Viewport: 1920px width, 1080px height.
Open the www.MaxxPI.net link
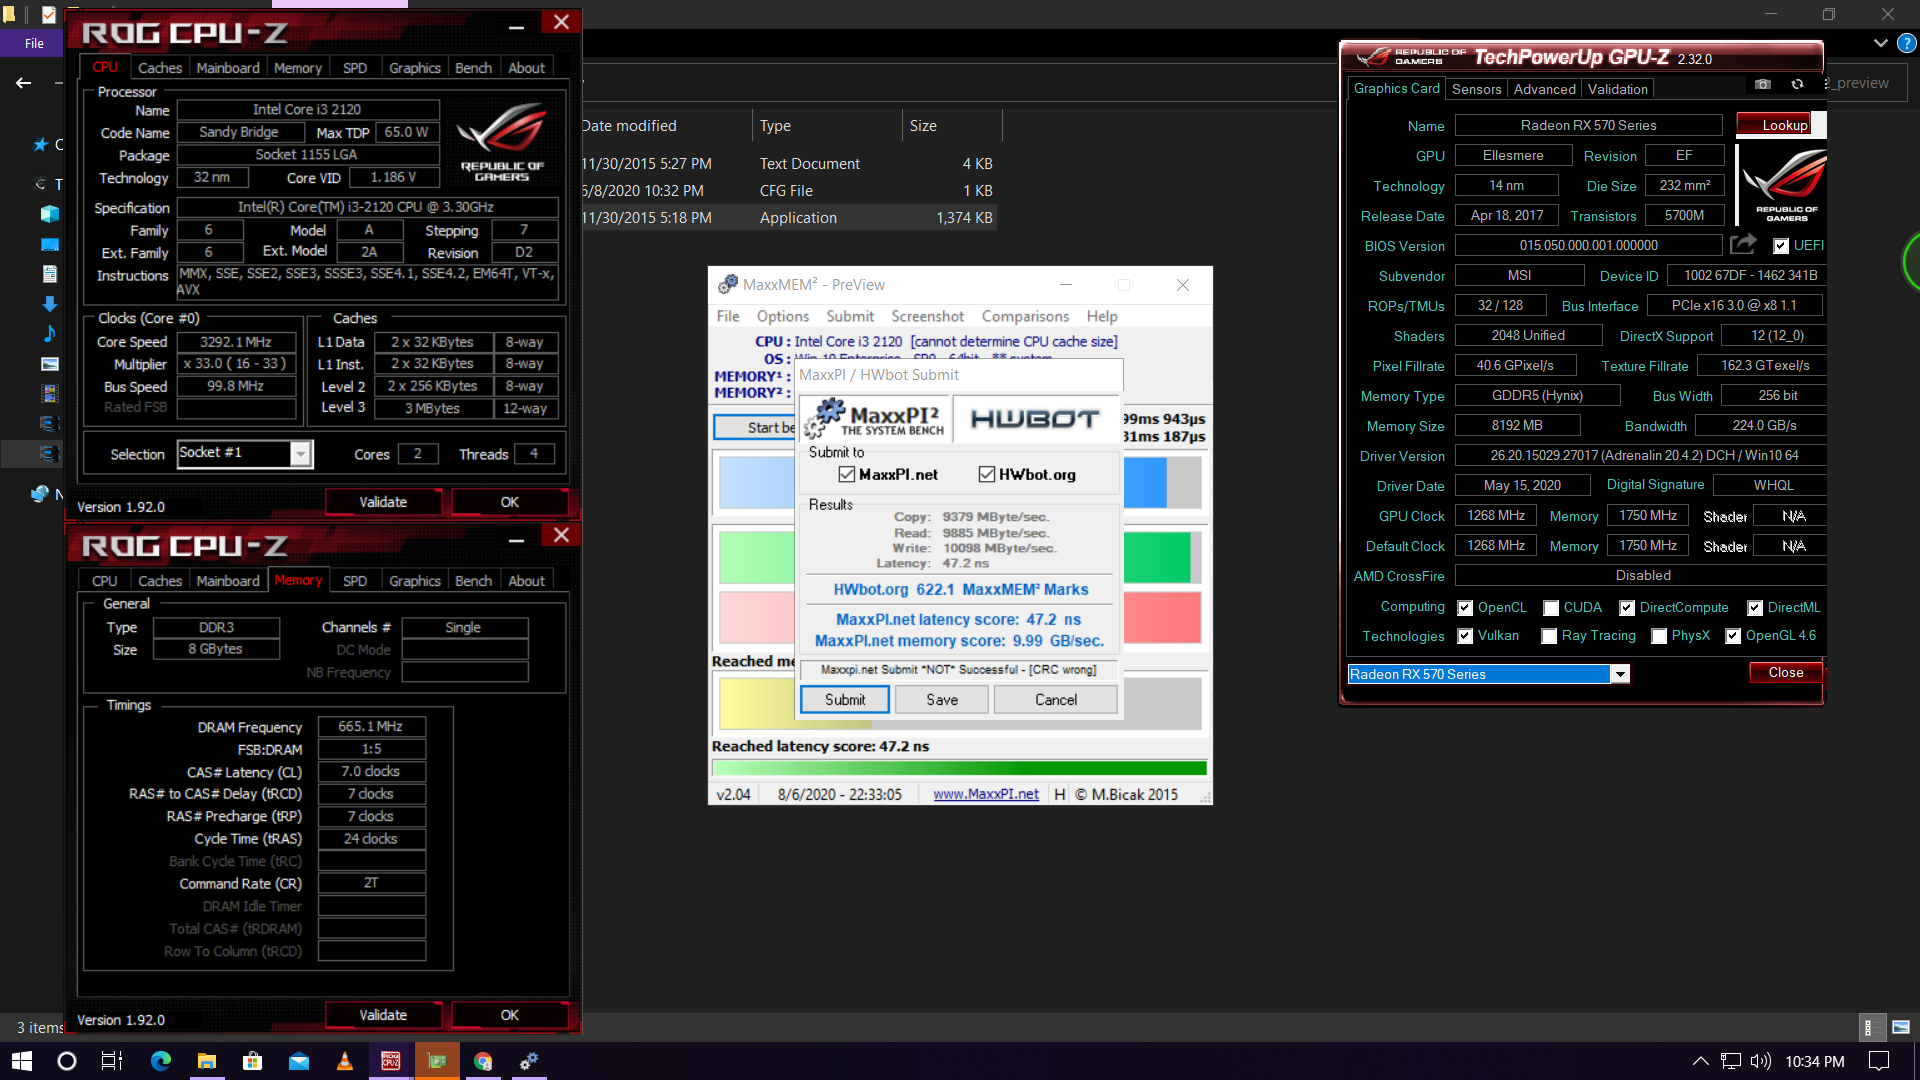click(x=986, y=794)
